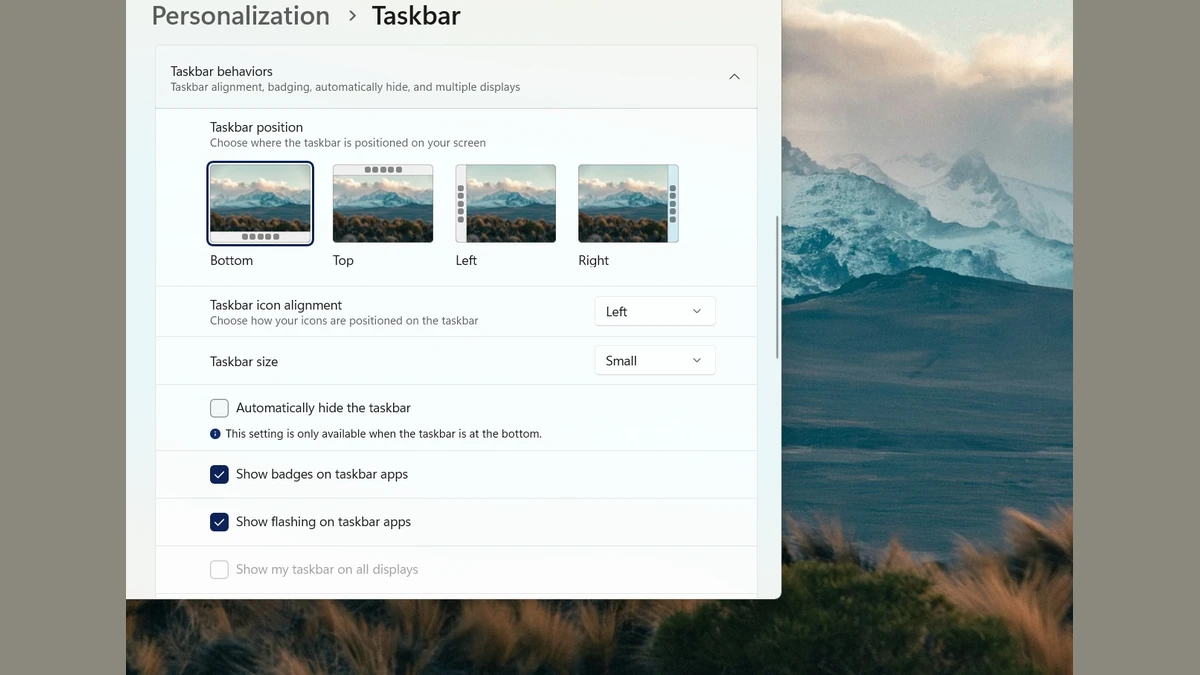Click 'Choose how your icons are positioned' description
The height and width of the screenshot is (675, 1200).
tap(344, 321)
